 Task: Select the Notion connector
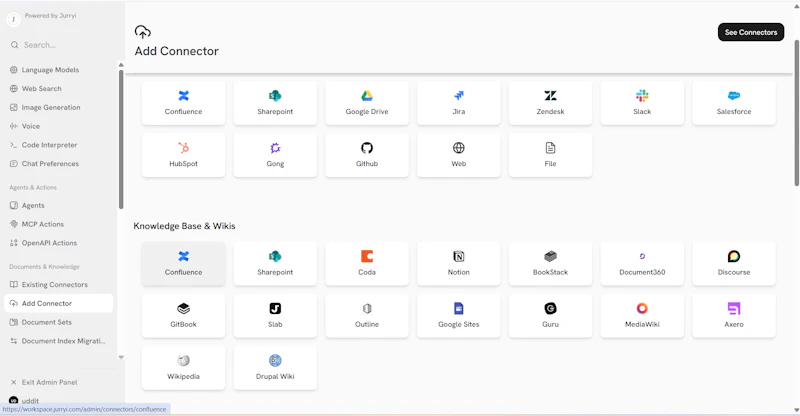[459, 263]
